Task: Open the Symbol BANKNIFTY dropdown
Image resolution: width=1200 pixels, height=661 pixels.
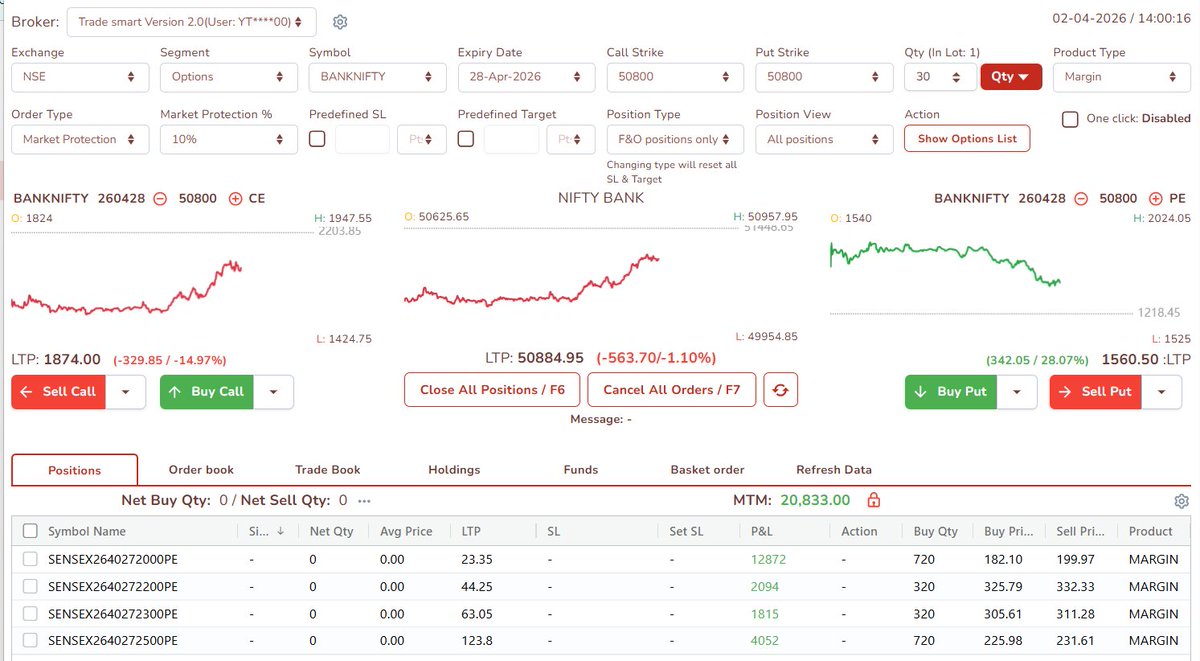Action: [378, 77]
